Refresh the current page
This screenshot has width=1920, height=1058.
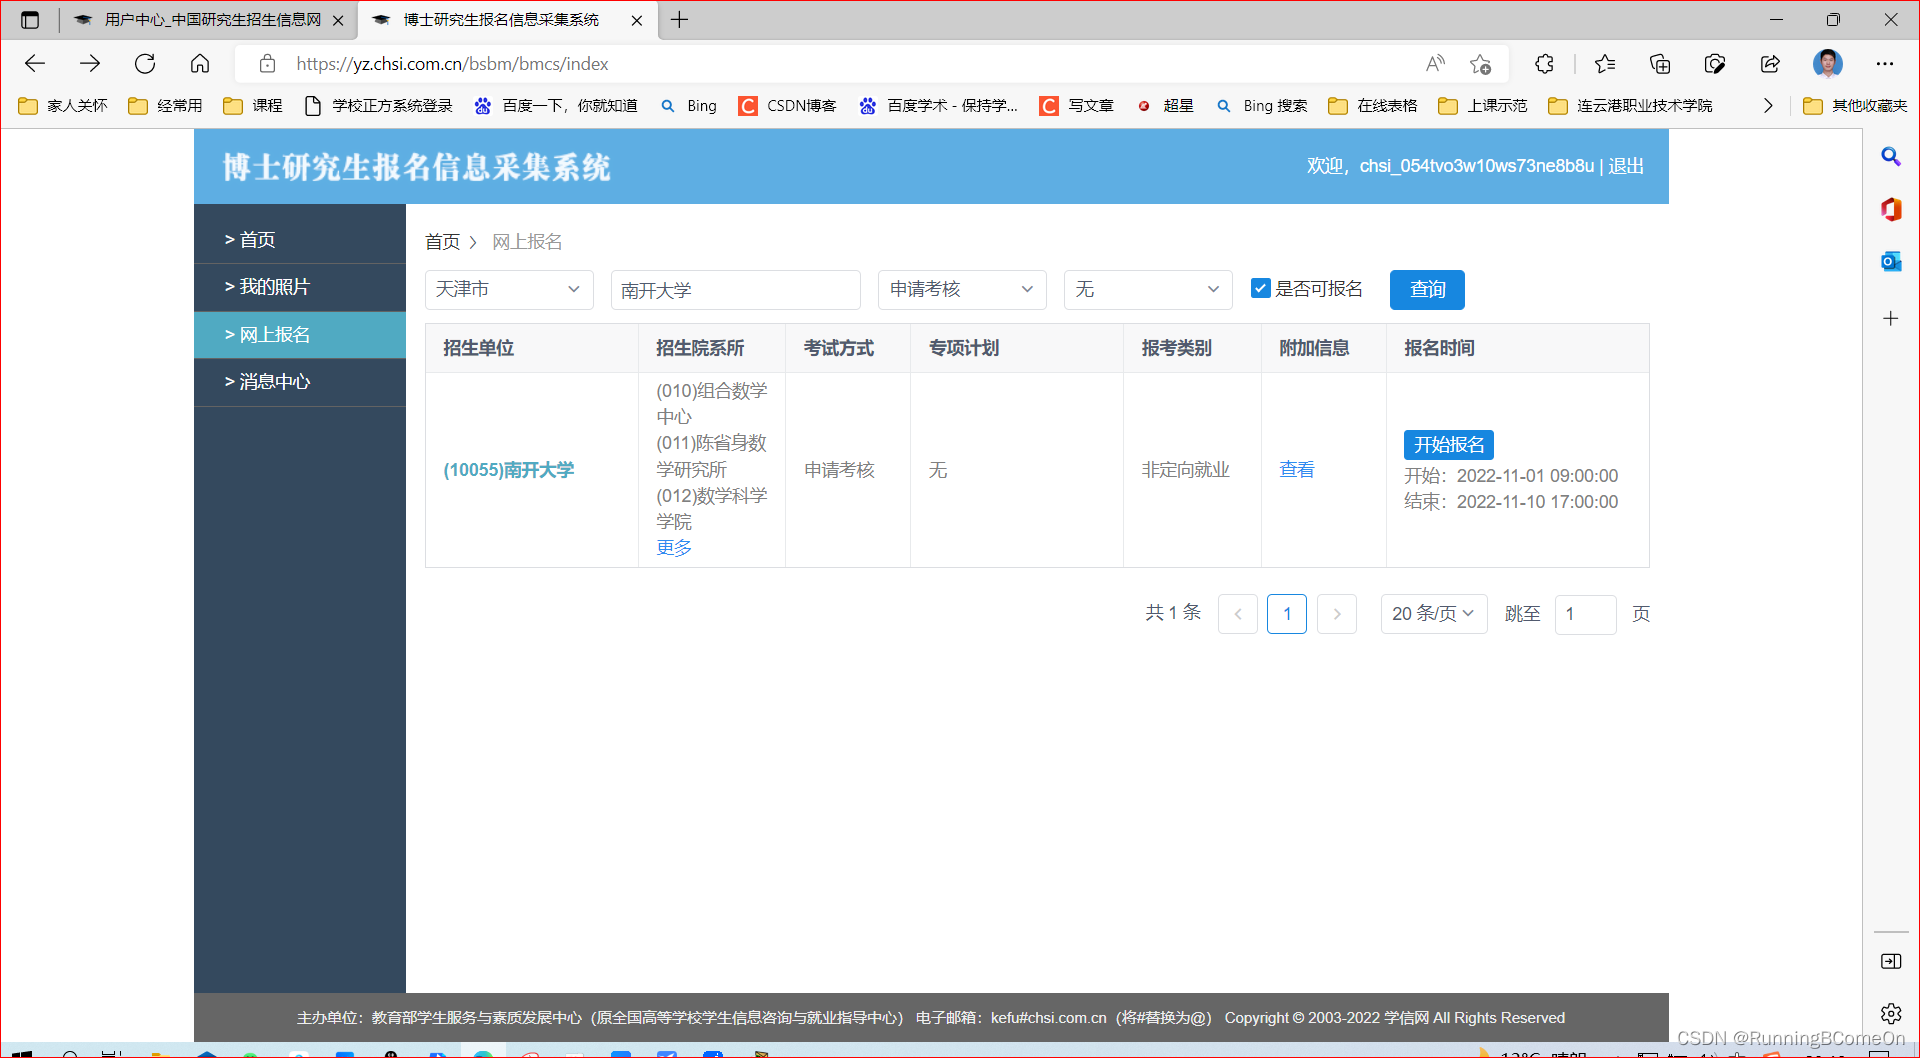pyautogui.click(x=145, y=63)
